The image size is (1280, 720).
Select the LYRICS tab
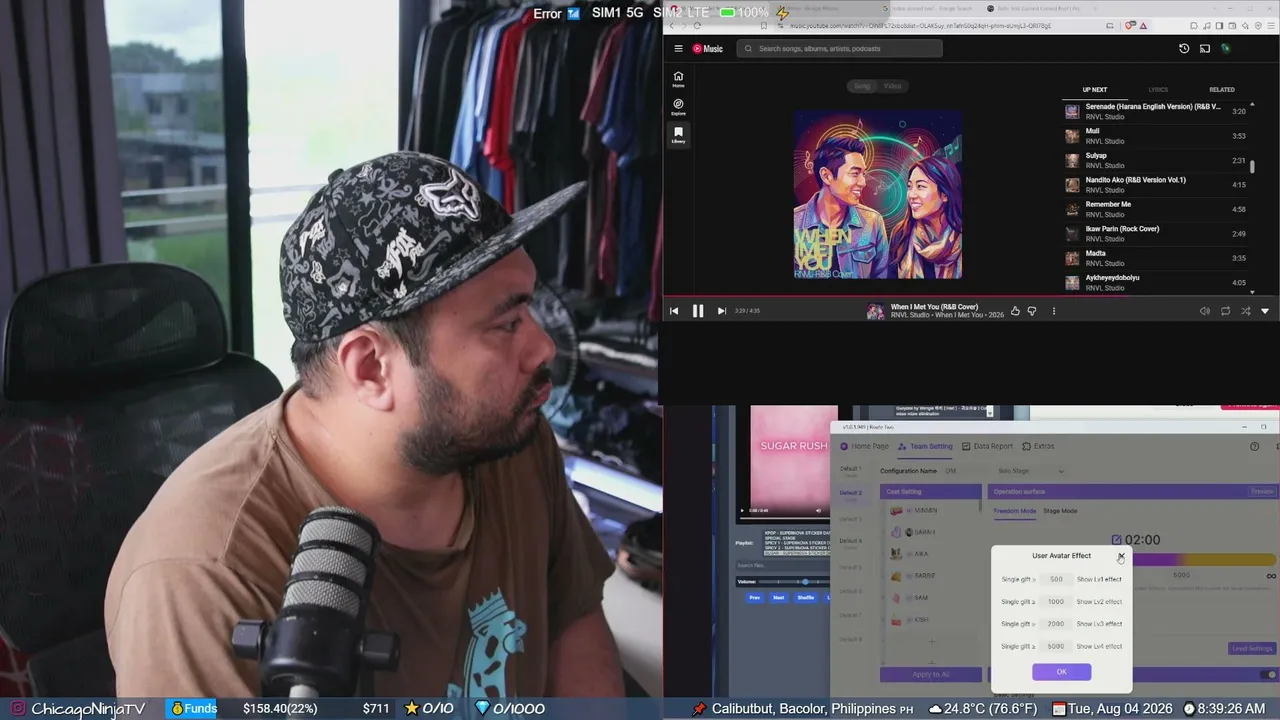(1158, 90)
